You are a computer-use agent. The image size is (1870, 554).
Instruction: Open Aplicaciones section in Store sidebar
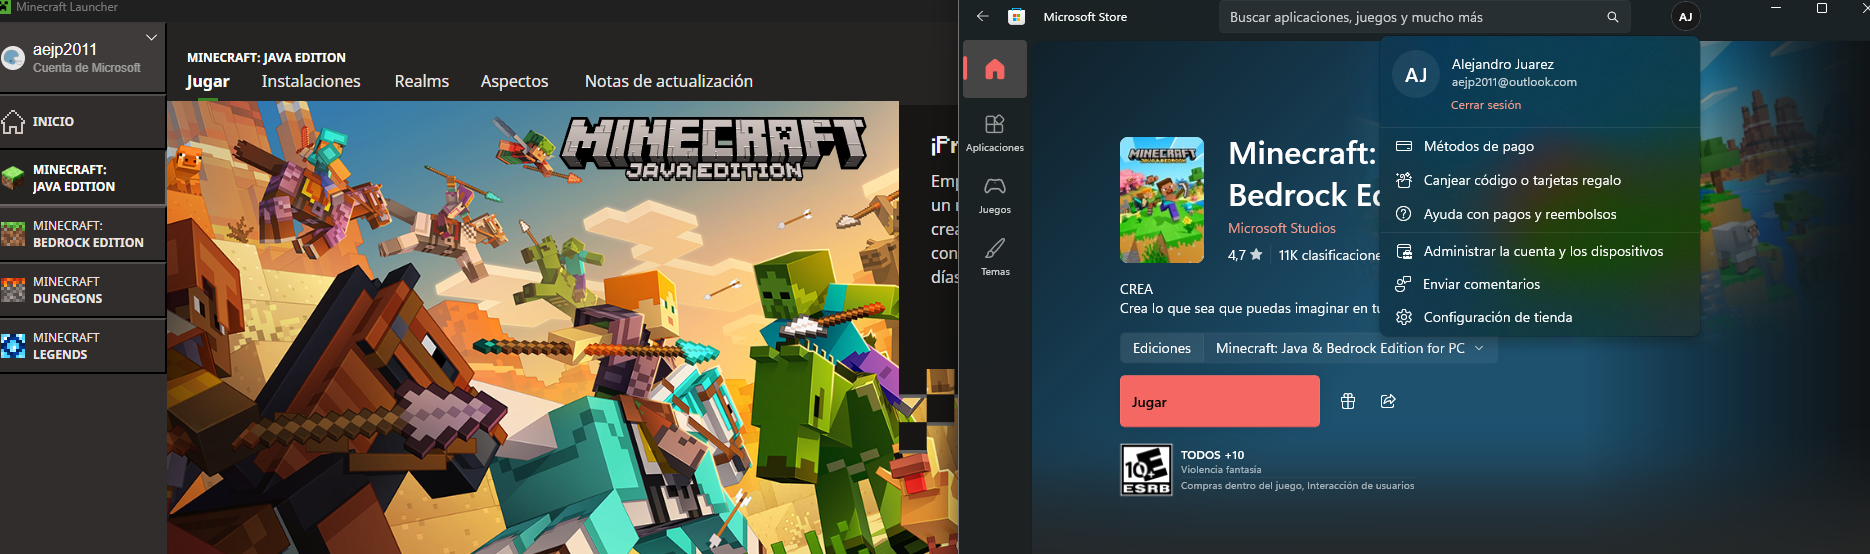click(x=995, y=133)
